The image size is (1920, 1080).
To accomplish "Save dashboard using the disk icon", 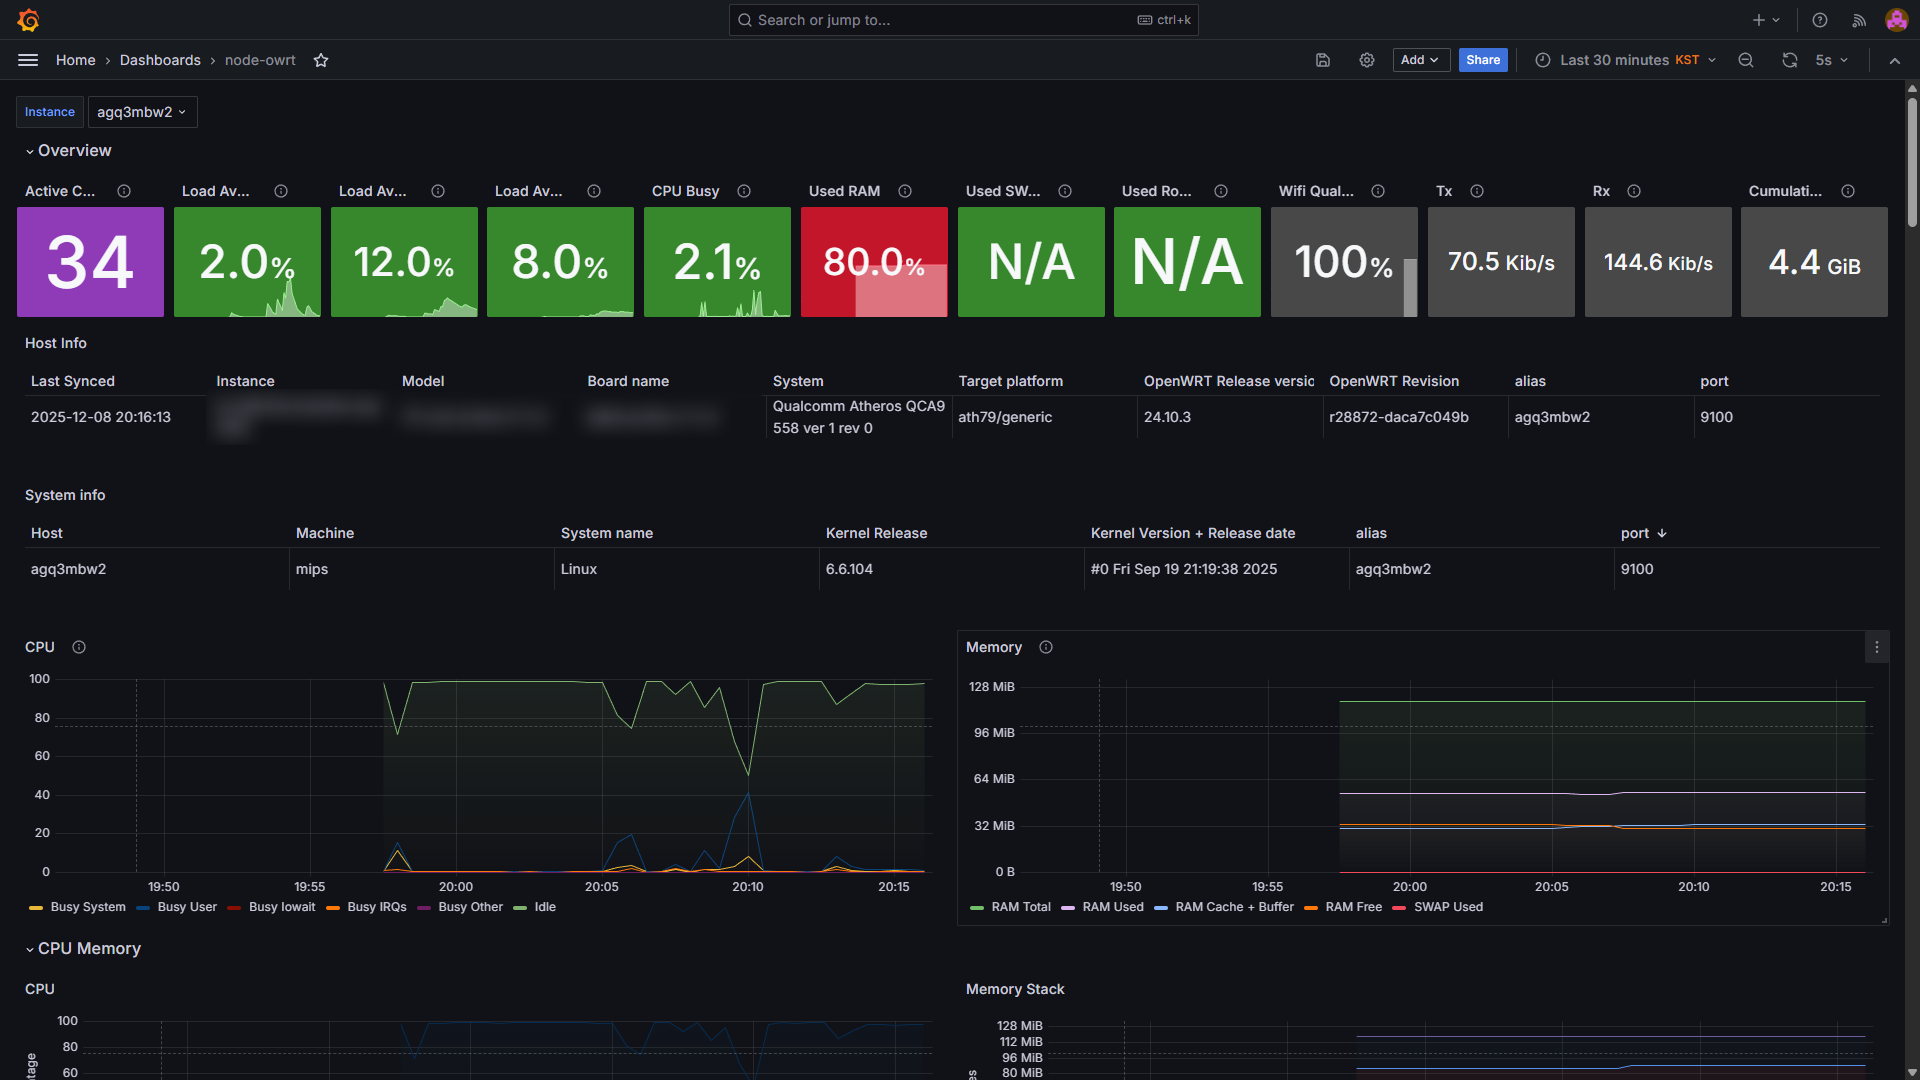I will pyautogui.click(x=1322, y=60).
